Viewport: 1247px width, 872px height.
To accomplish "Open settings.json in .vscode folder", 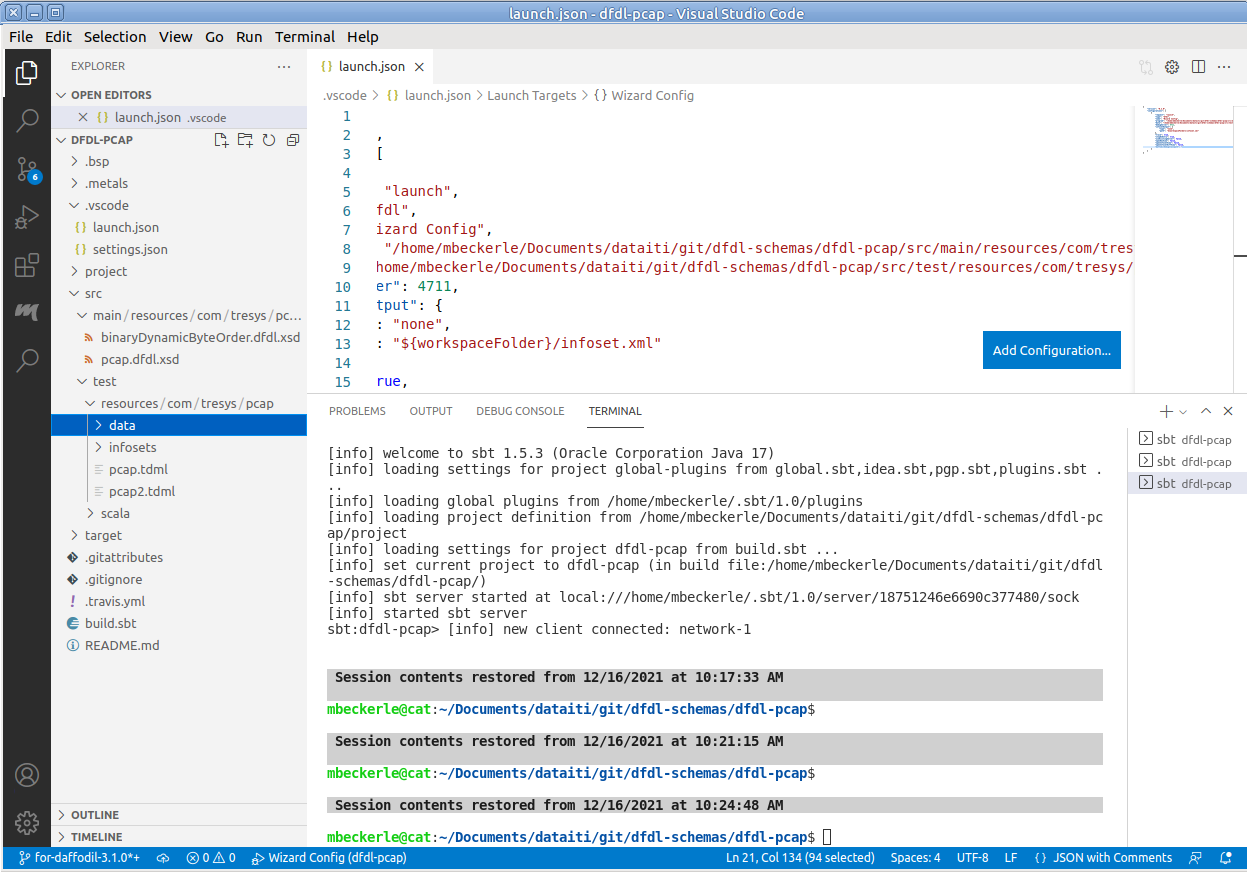I will coord(179,249).
